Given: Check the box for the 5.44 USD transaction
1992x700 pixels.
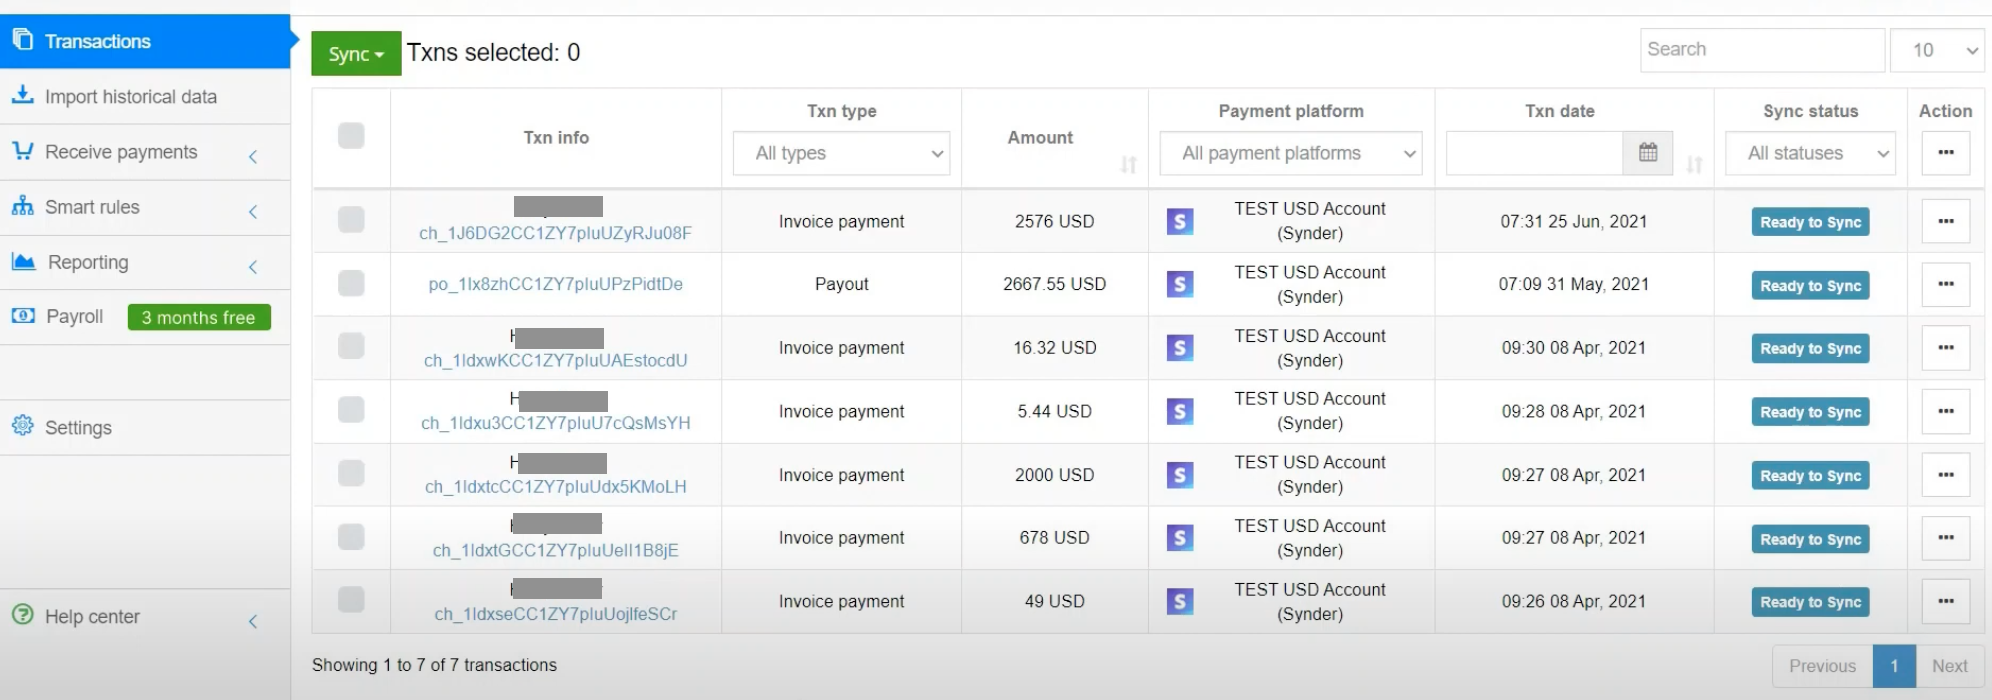Looking at the screenshot, I should pos(351,409).
